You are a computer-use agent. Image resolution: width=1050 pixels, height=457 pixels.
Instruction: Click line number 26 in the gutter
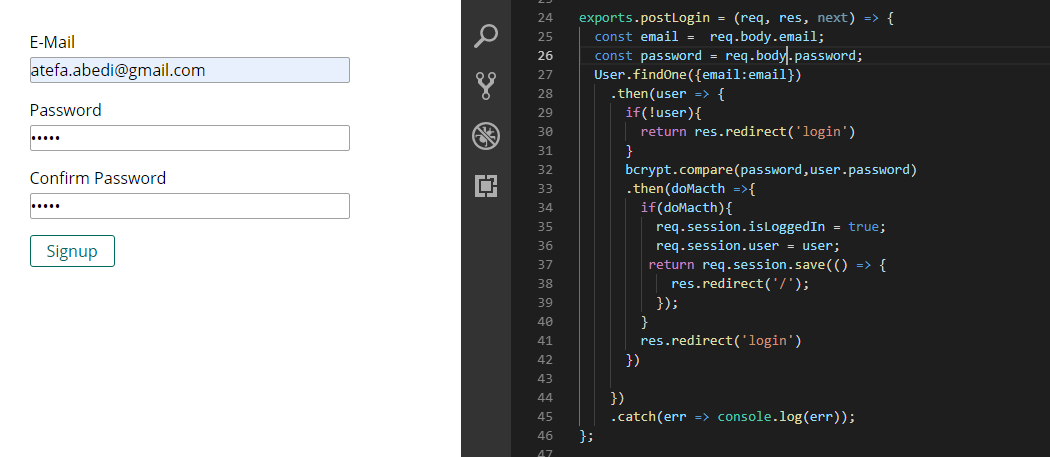pyautogui.click(x=545, y=56)
